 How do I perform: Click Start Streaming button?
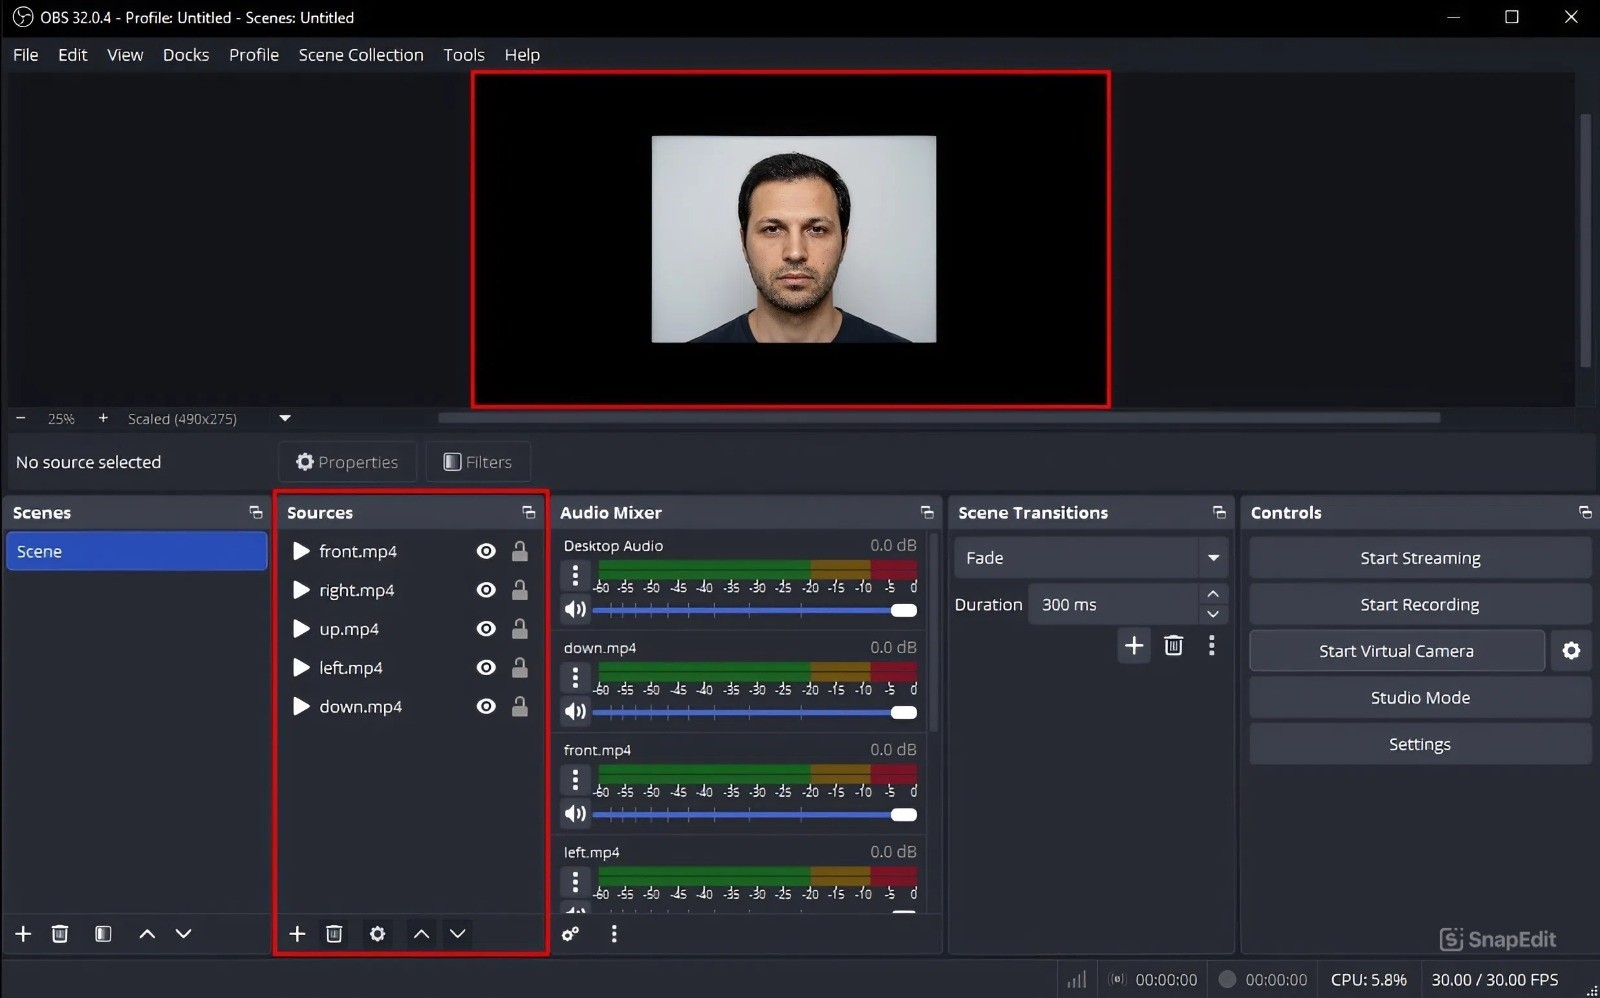tap(1420, 558)
